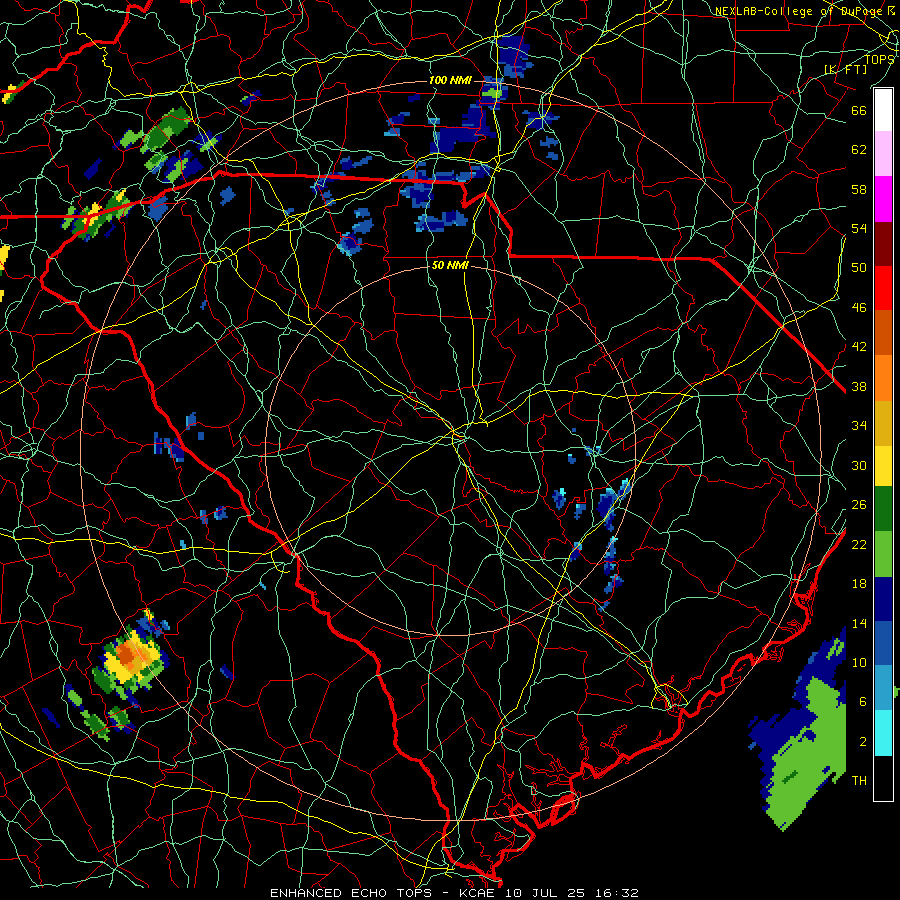
Task: Click the dark green legend swatch
Action: click(883, 509)
